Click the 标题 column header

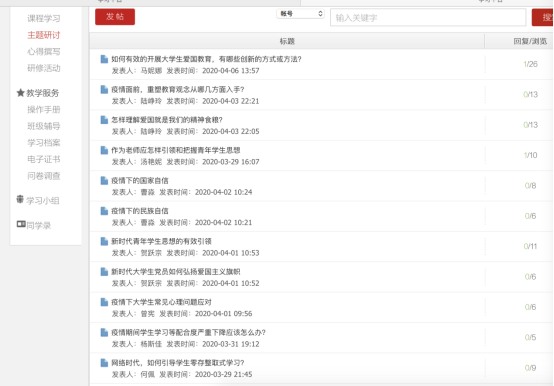(x=287, y=41)
